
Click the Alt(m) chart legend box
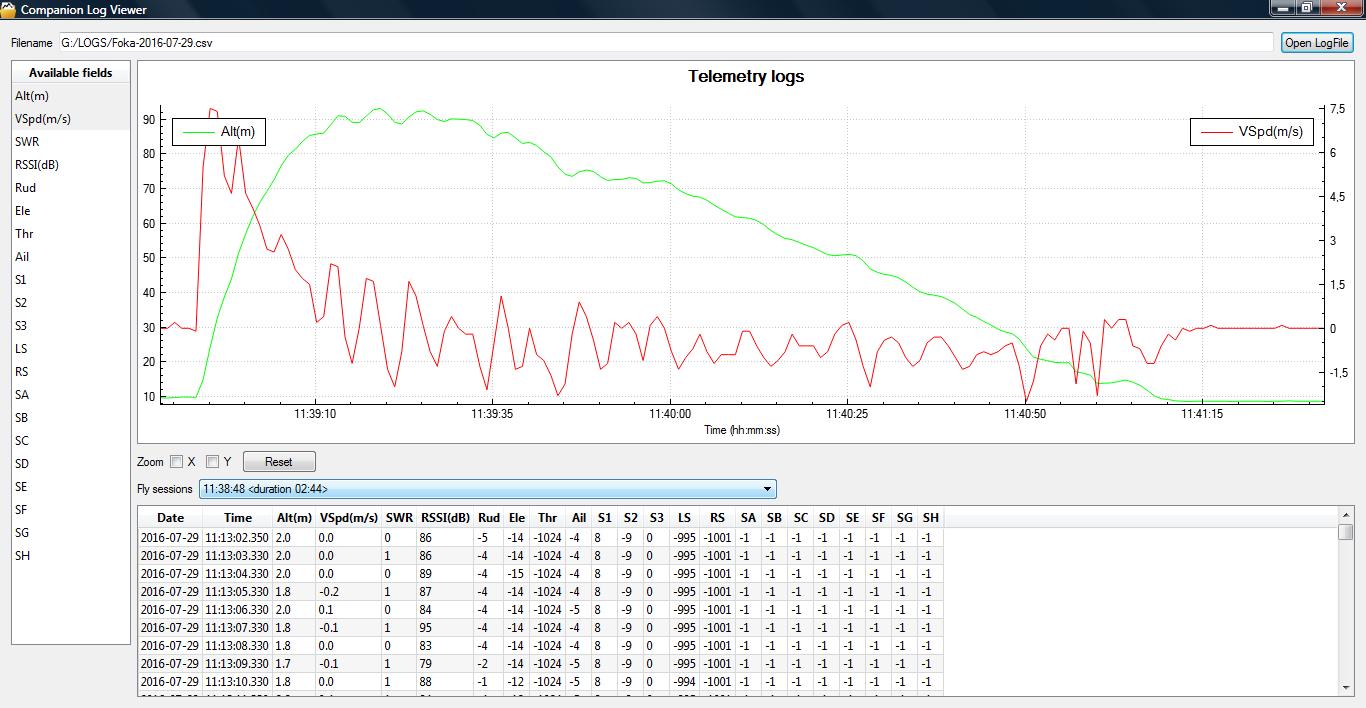(219, 131)
